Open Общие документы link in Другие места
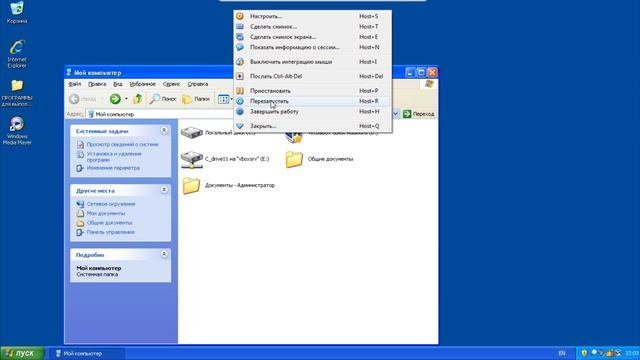Image resolution: width=640 pixels, height=360 pixels. [x=109, y=223]
